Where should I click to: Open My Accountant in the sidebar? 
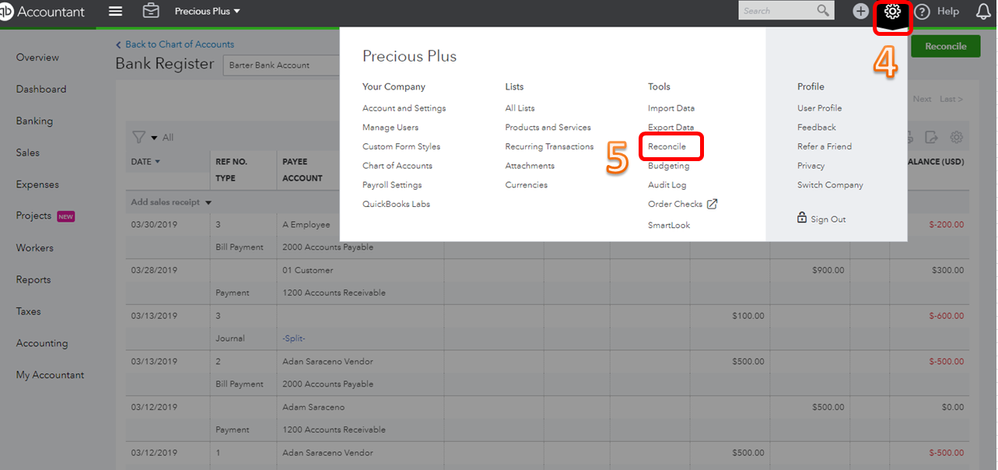[x=50, y=375]
